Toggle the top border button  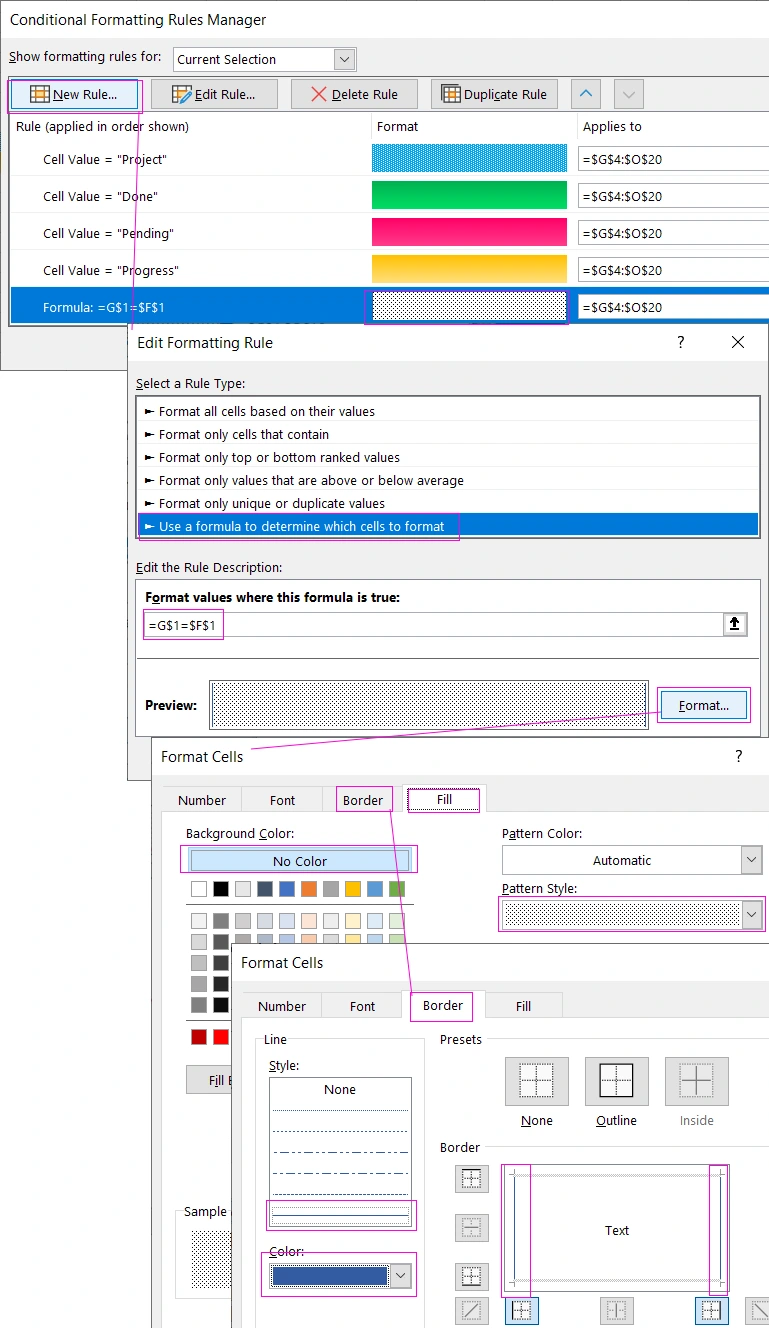[x=471, y=1179]
